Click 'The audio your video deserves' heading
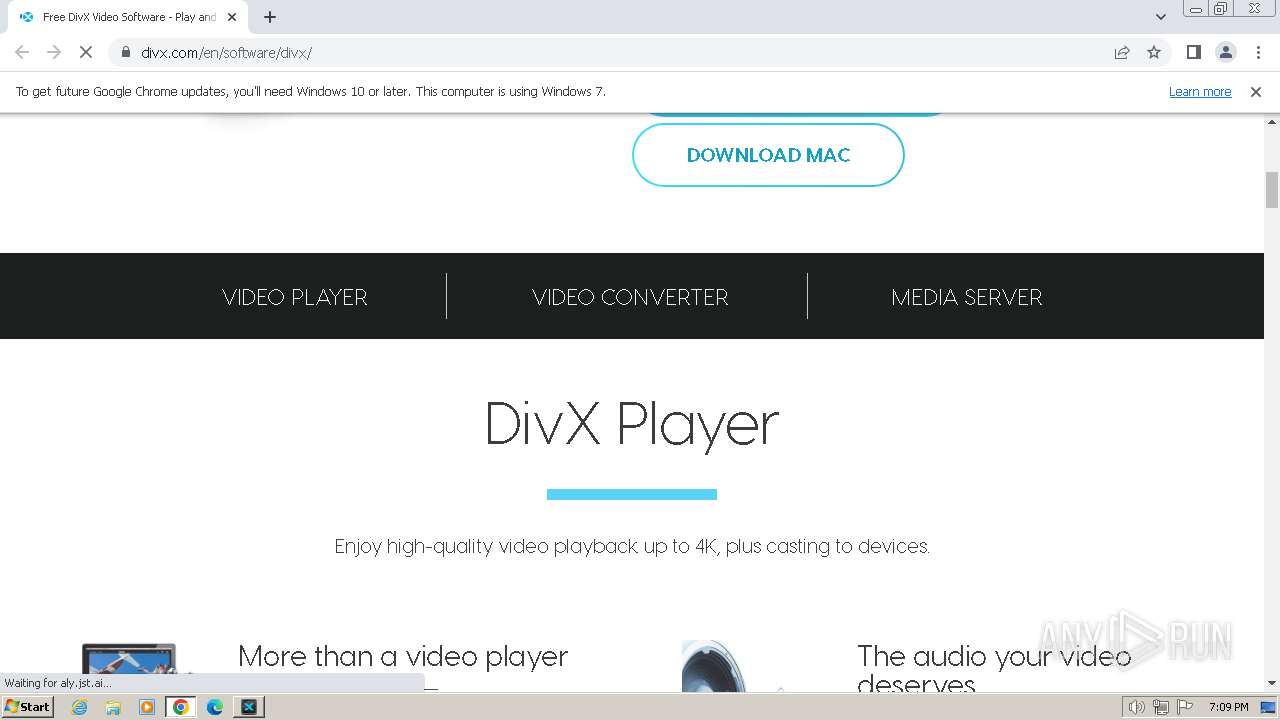The height and width of the screenshot is (720, 1280). 994,669
